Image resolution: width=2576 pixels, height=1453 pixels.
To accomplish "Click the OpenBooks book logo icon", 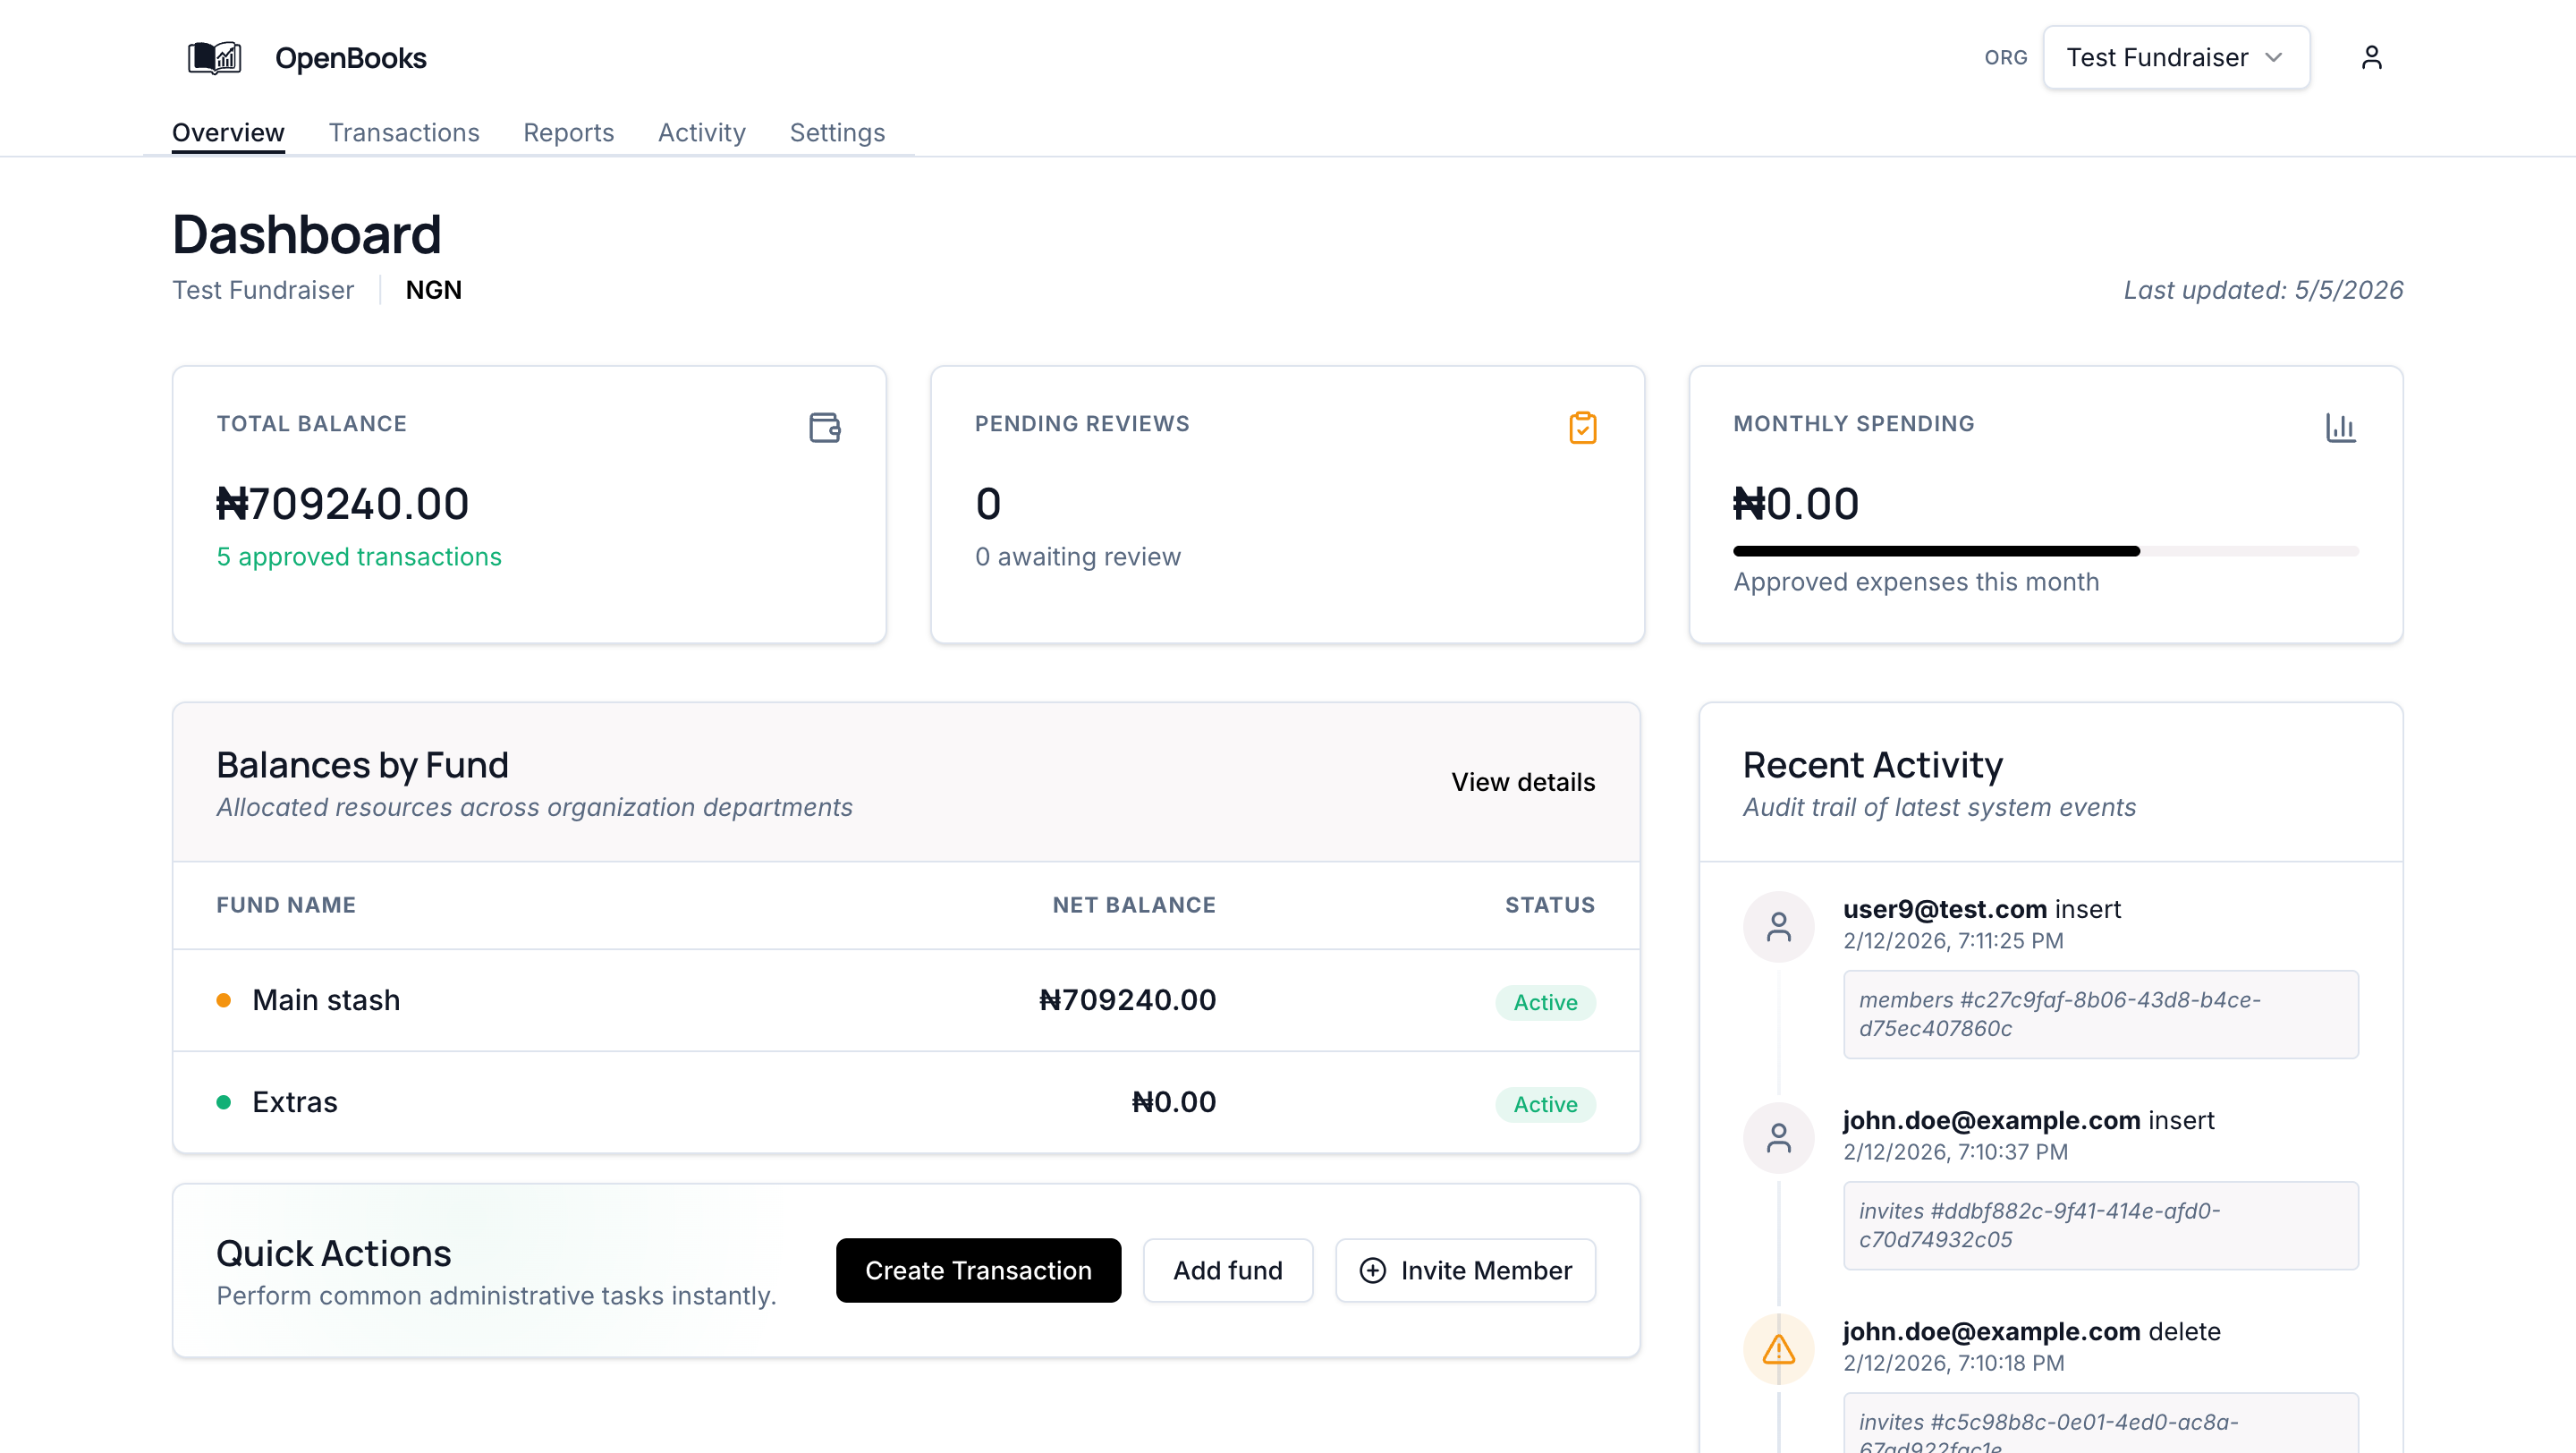I will coord(214,58).
